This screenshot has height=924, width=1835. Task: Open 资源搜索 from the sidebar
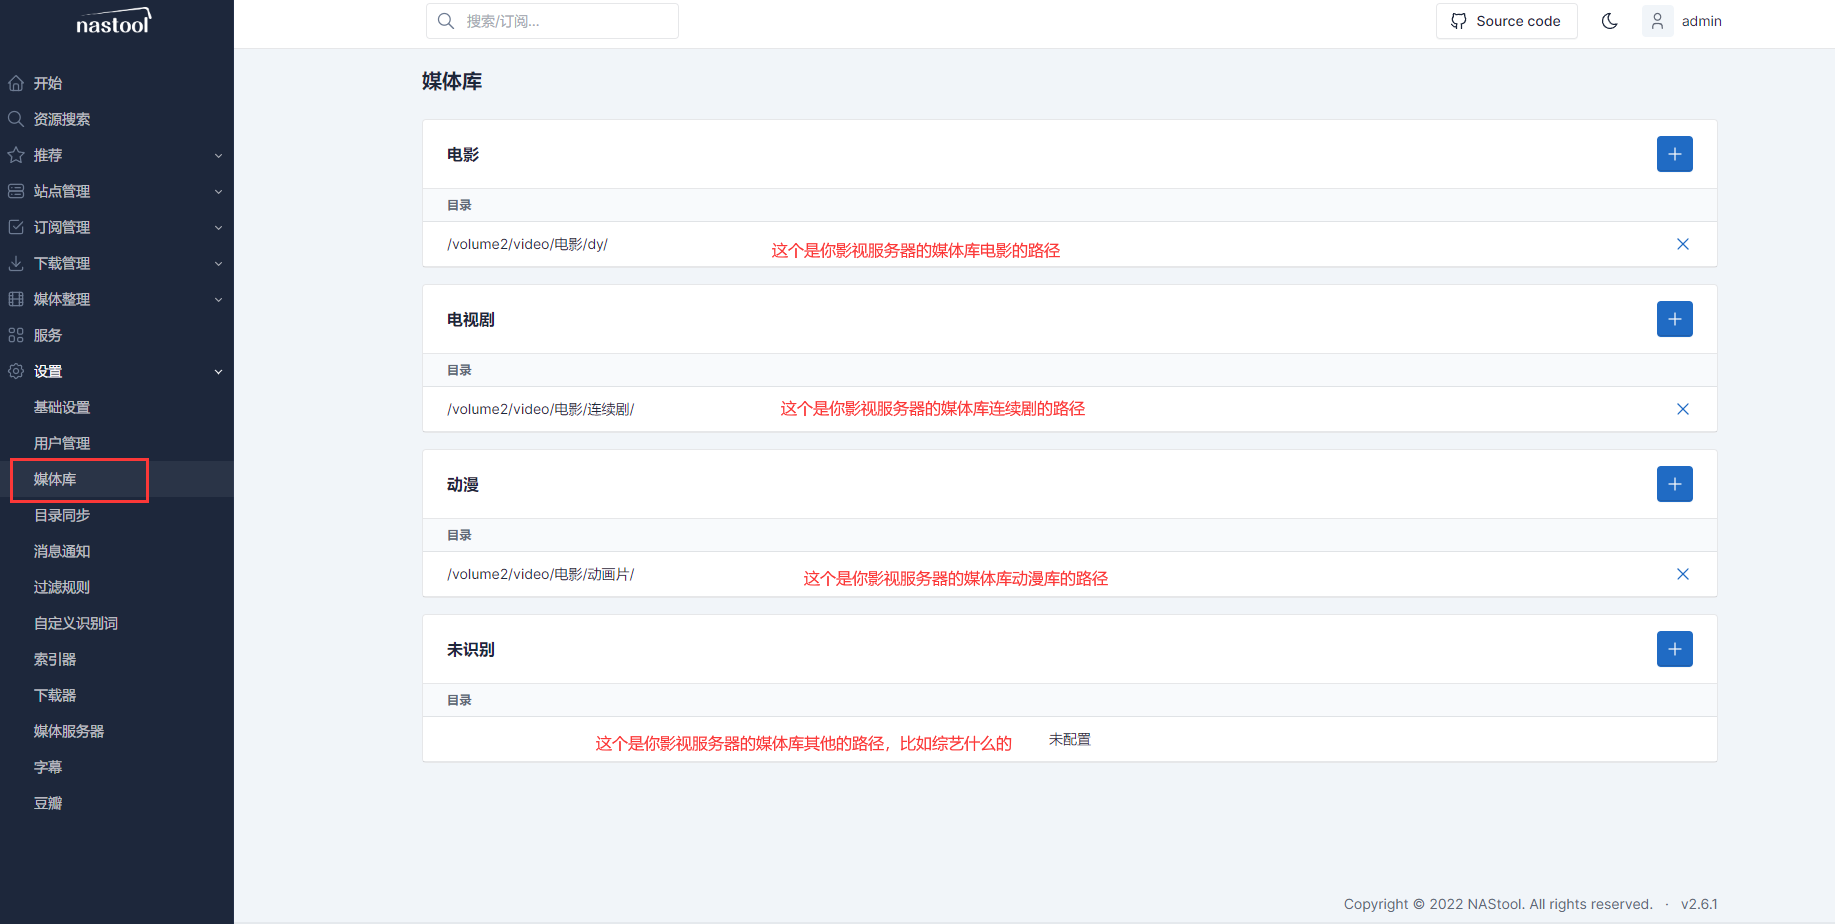(x=62, y=119)
